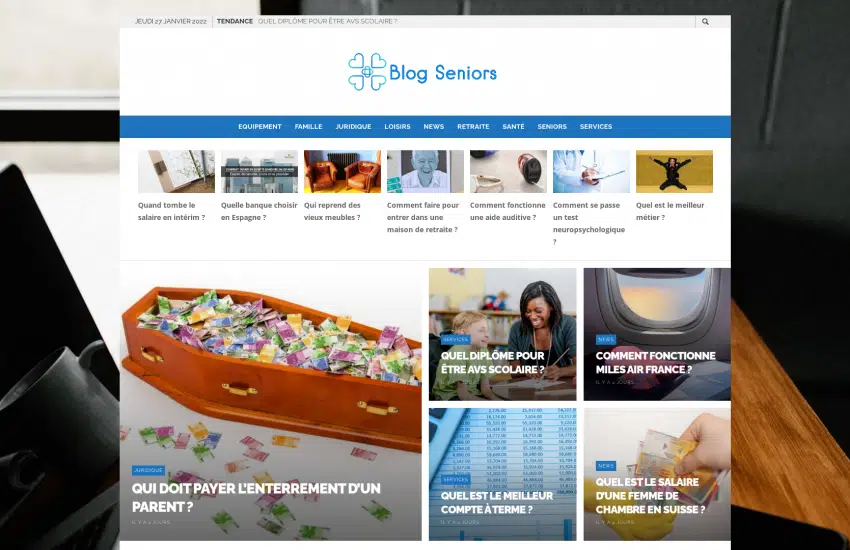Open the leather armchairs thumbnail image
The width and height of the screenshot is (850, 550).
click(342, 172)
